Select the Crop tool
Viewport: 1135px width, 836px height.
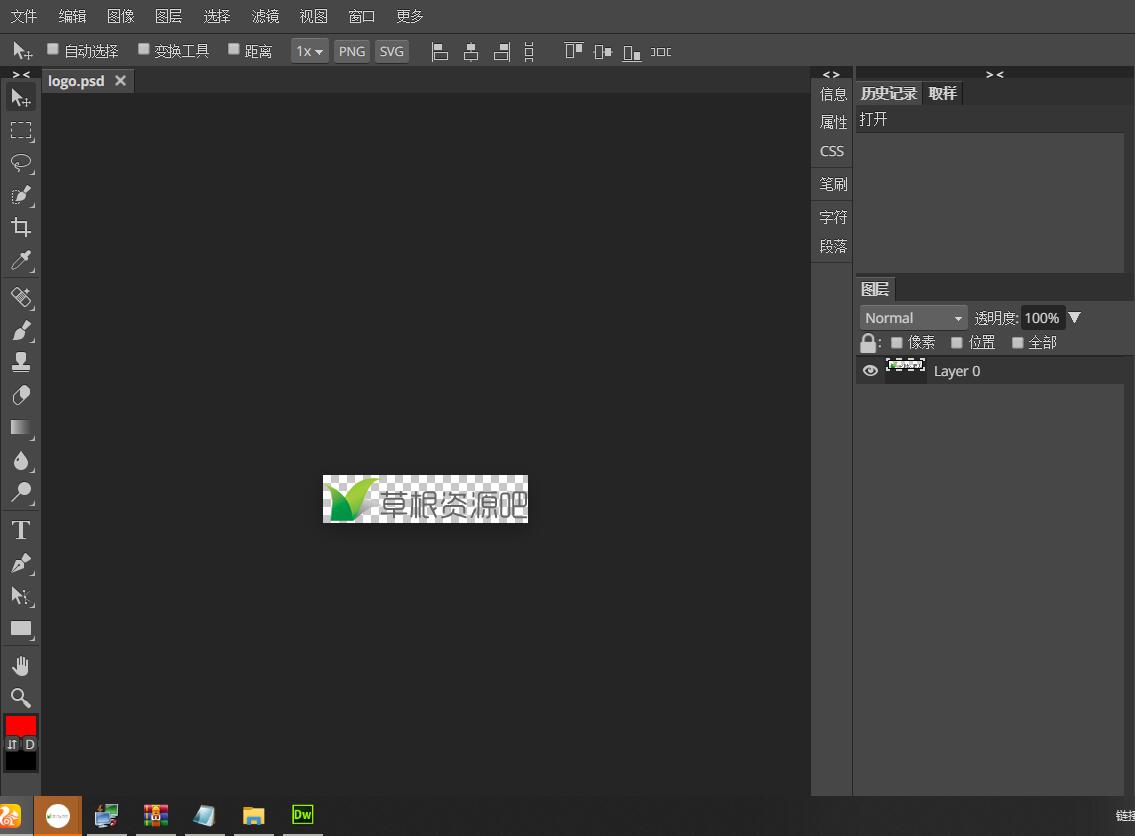click(x=21, y=227)
